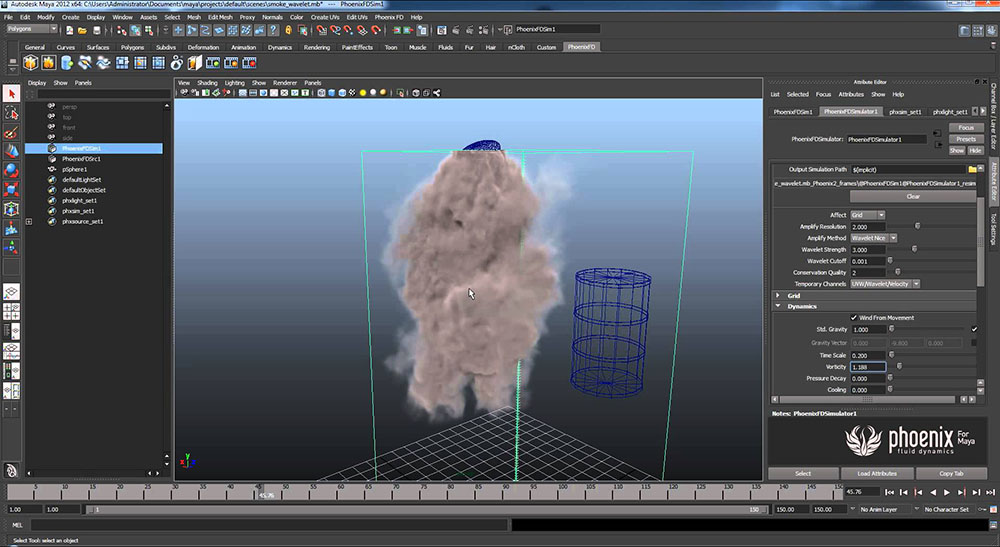The image size is (1000, 547).
Task: Click the Select button in Attribute Editor
Action: [803, 474]
